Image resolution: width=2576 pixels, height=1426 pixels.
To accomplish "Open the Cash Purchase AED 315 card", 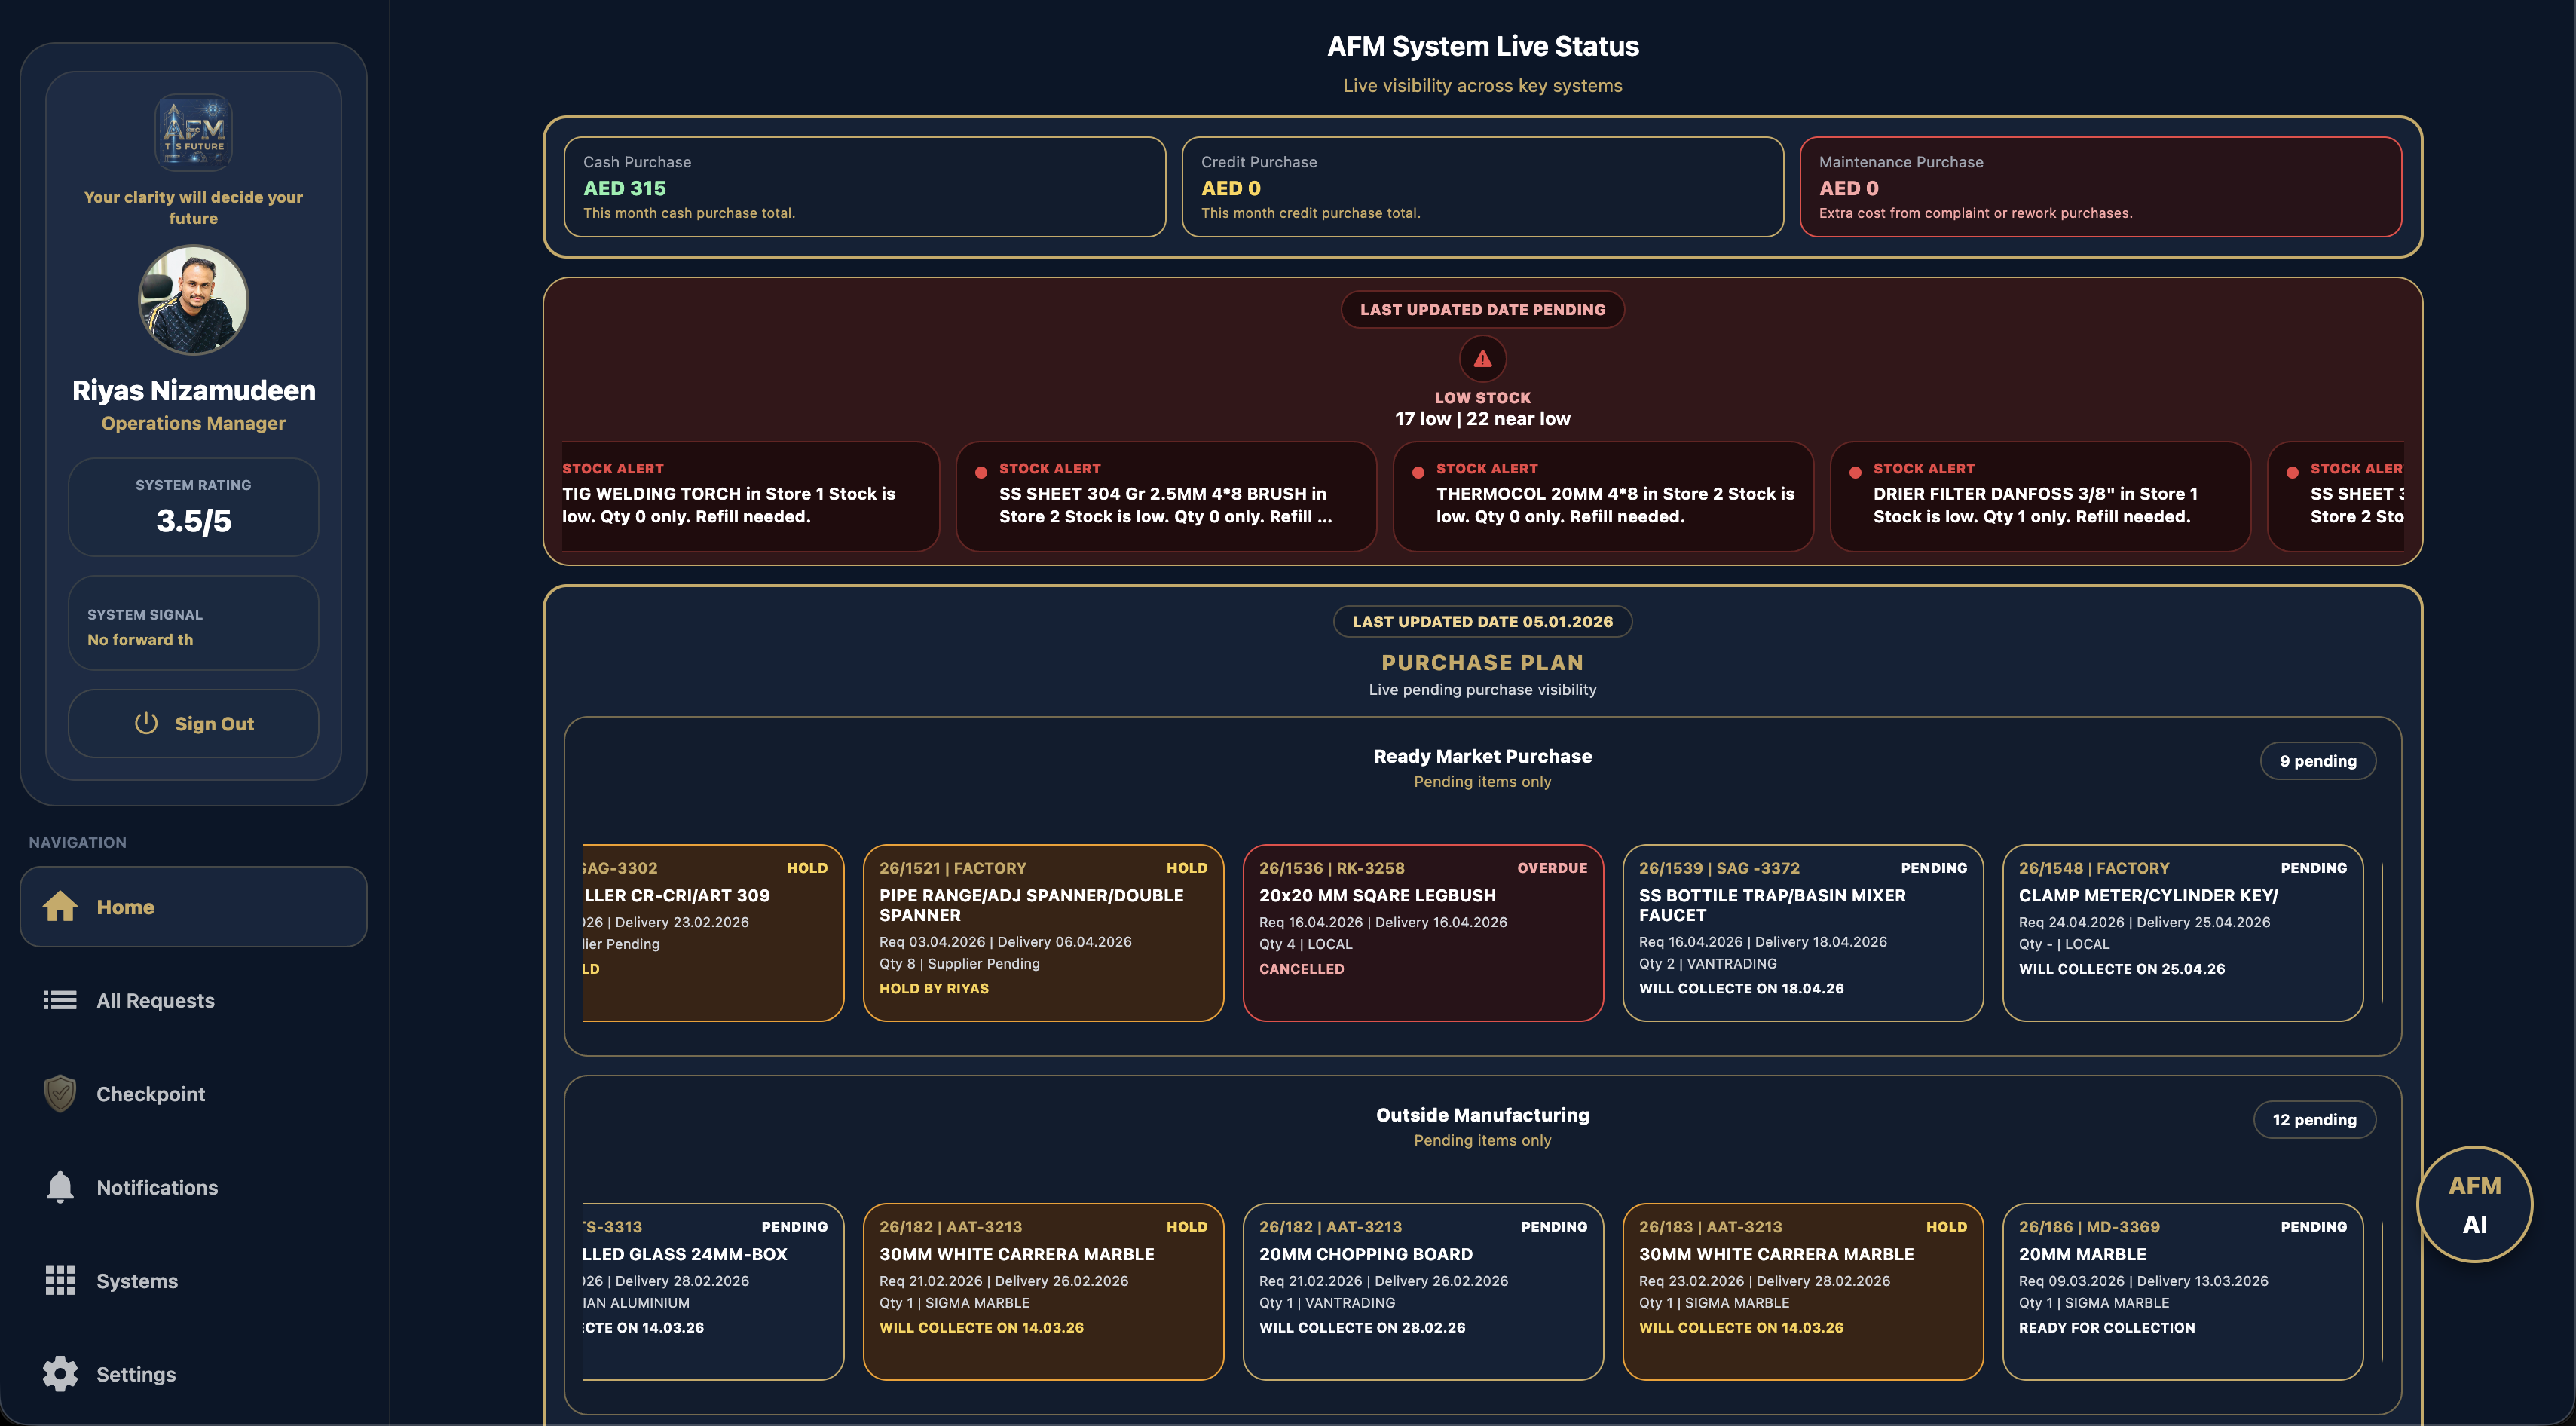I will coord(864,187).
